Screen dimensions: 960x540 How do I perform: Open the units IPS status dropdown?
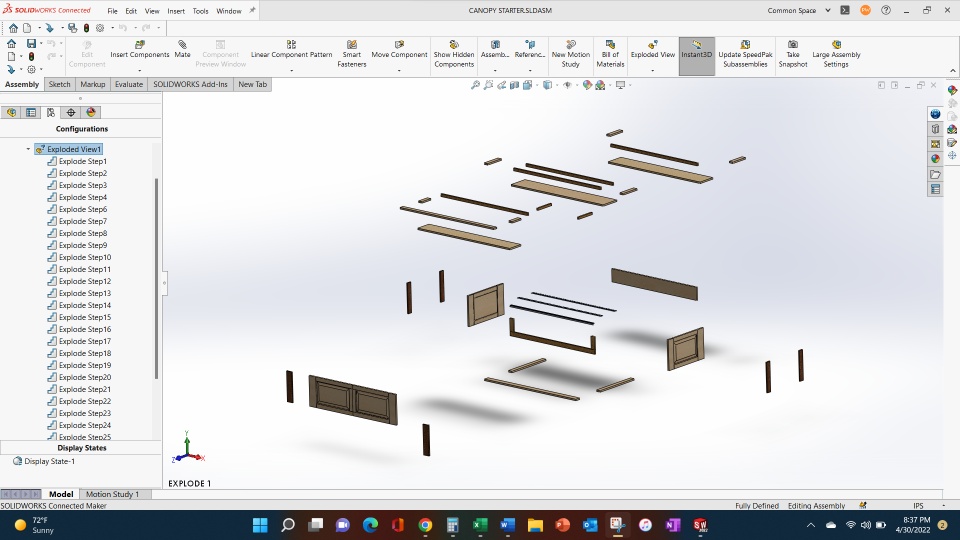pyautogui.click(x=943, y=506)
